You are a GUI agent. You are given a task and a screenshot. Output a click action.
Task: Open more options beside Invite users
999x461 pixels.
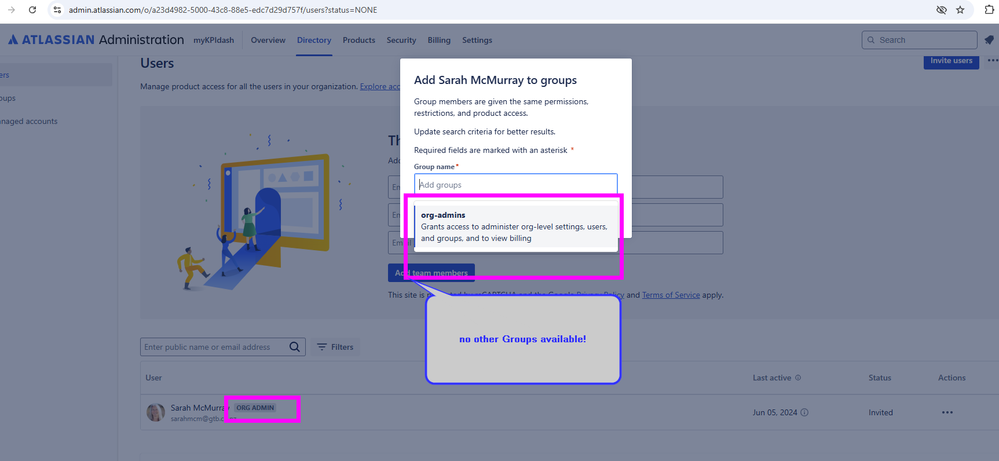(993, 60)
